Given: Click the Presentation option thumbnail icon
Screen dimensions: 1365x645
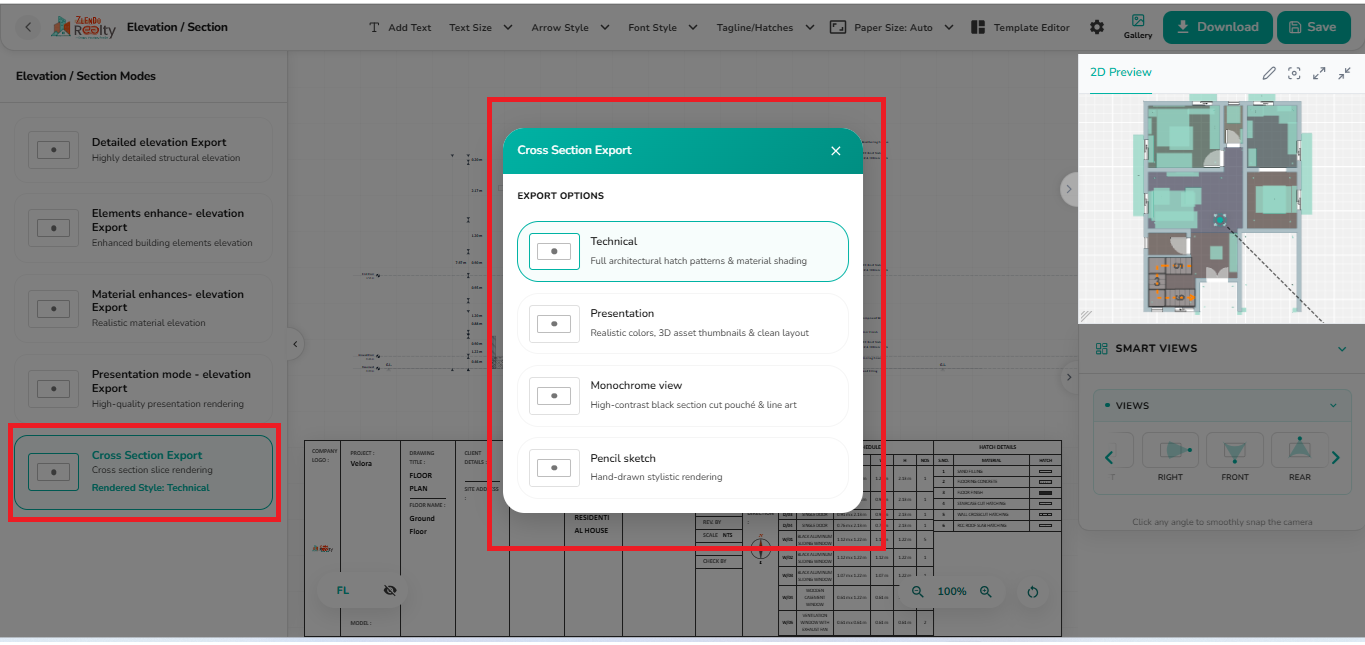Looking at the screenshot, I should pyautogui.click(x=554, y=323).
